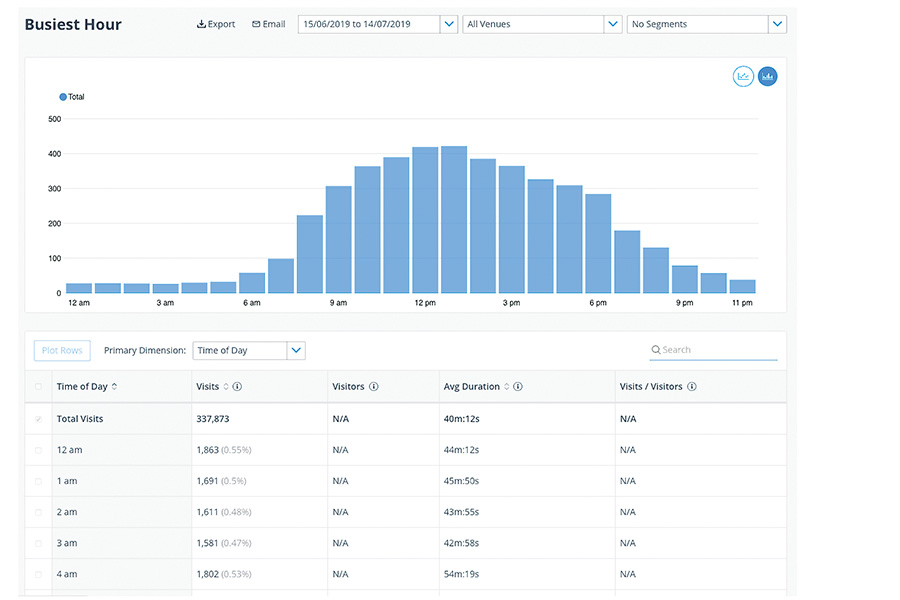Click info icon beside Visits / Visitors

(x=692, y=387)
